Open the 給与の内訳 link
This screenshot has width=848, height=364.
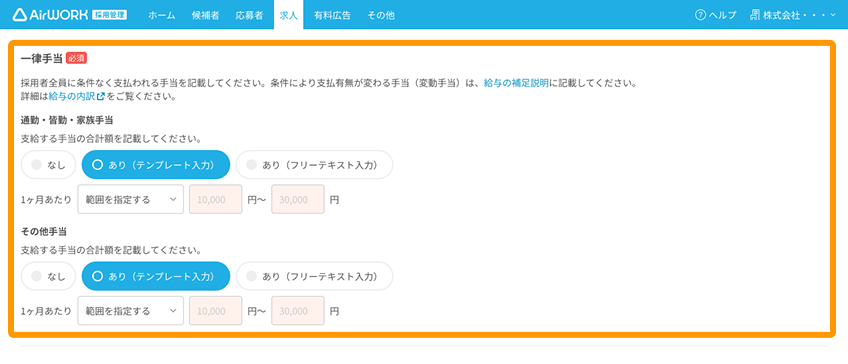pos(72,97)
